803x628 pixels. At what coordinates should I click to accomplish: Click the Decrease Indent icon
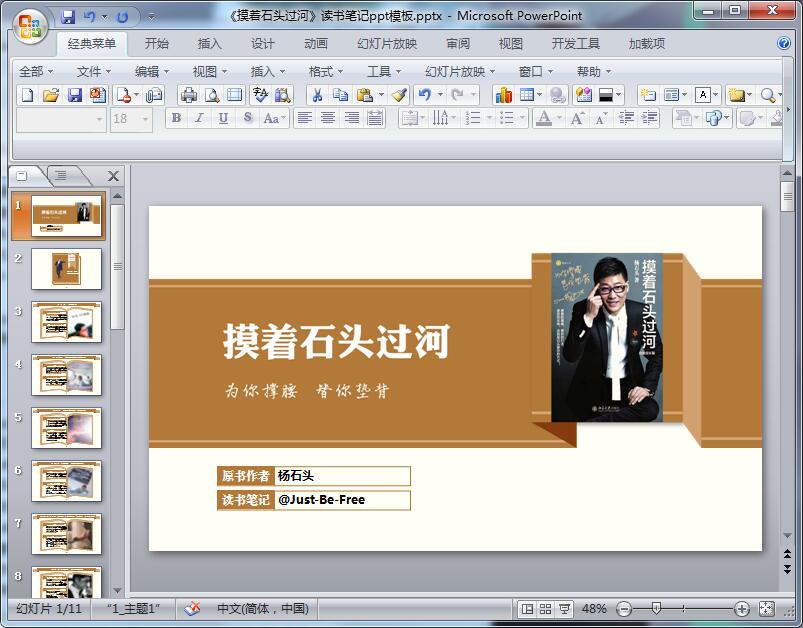point(626,118)
